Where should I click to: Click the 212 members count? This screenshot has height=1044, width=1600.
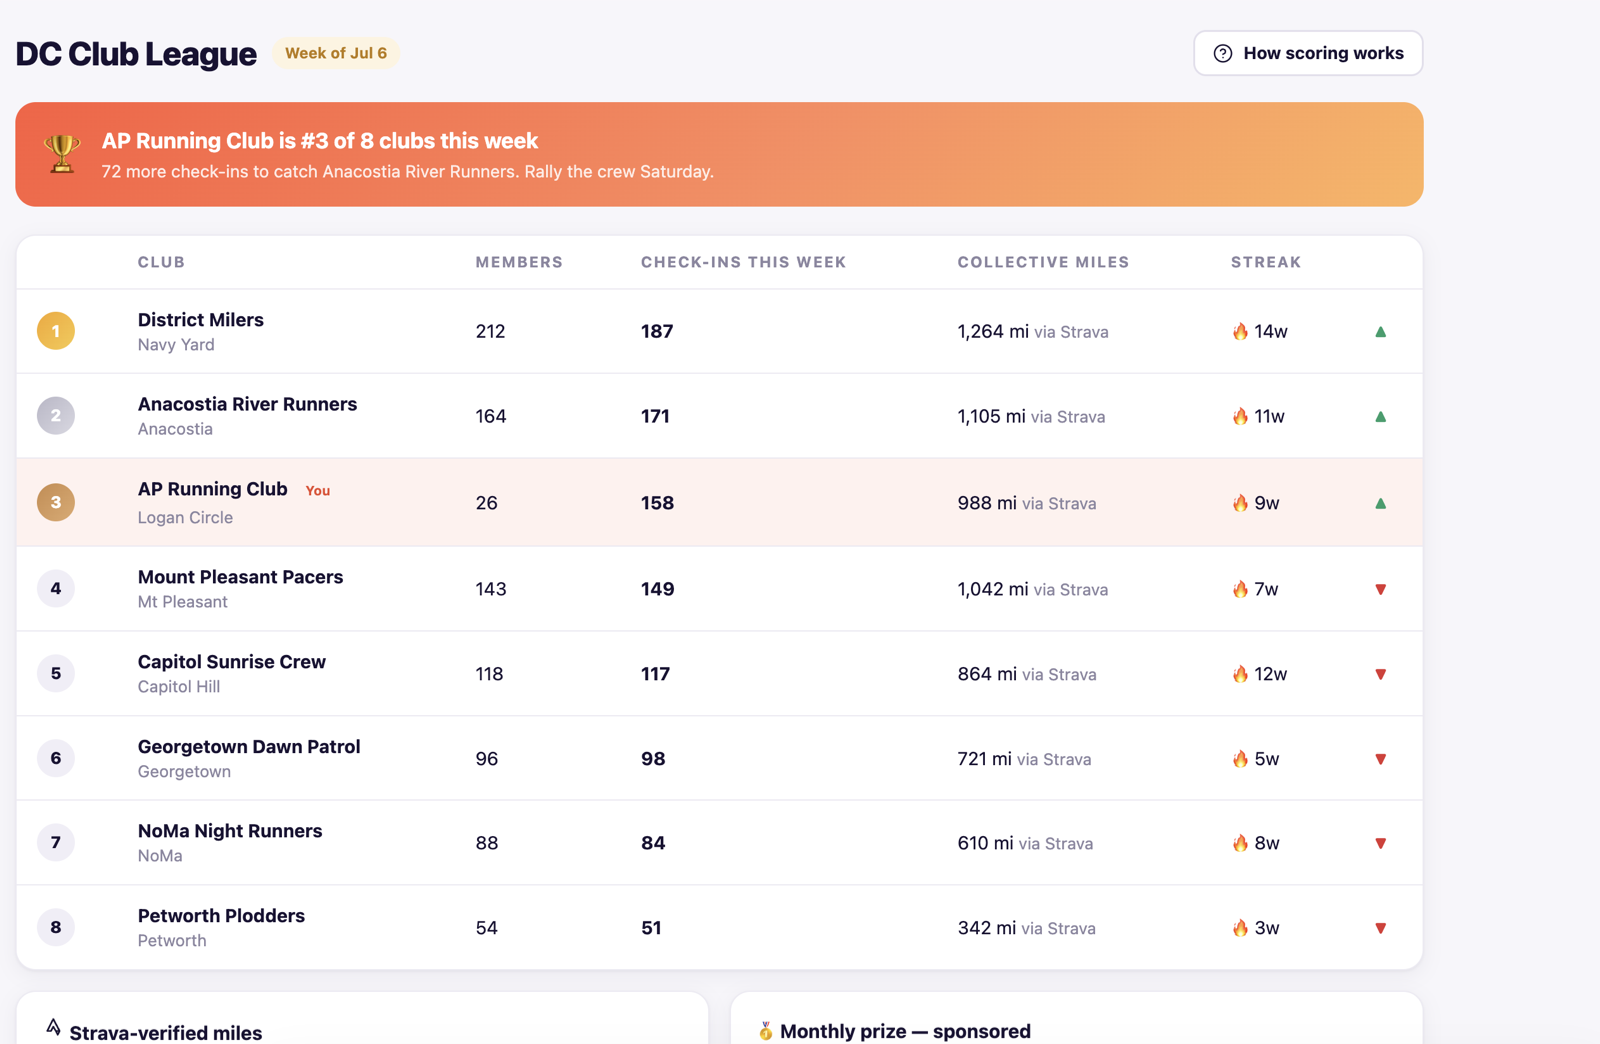click(490, 331)
